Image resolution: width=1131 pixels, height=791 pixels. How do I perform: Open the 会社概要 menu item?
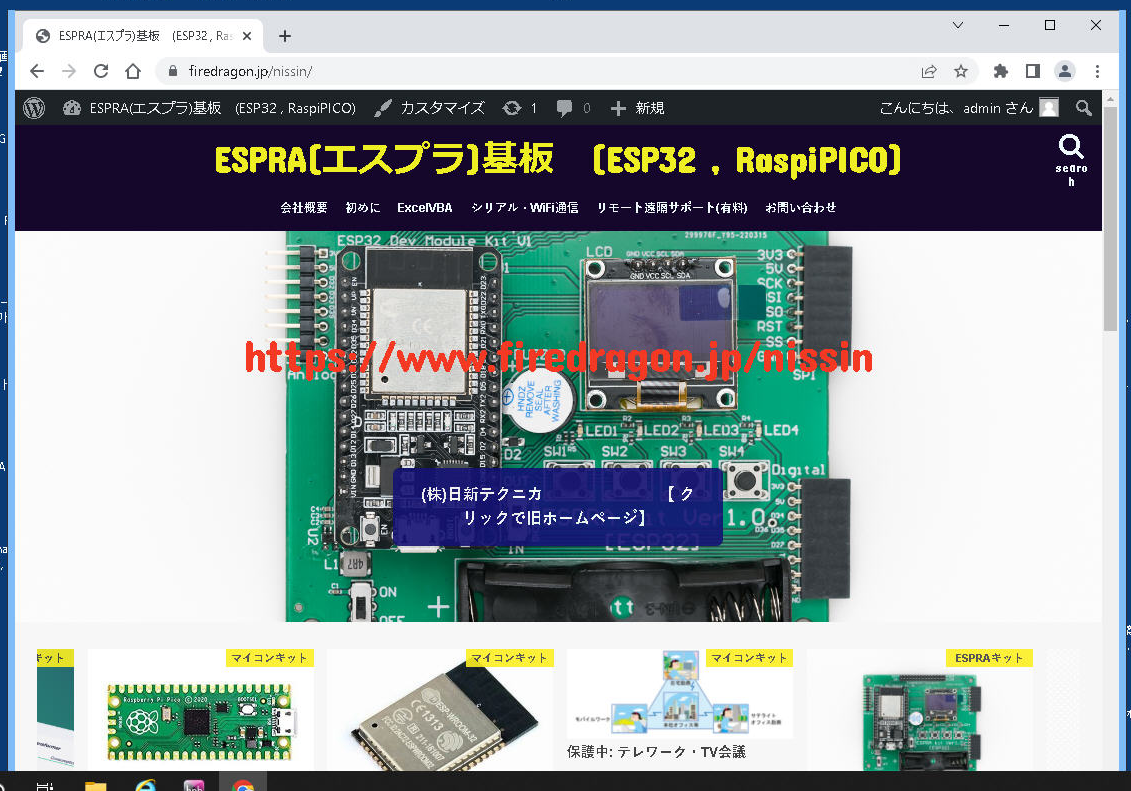[x=304, y=208]
